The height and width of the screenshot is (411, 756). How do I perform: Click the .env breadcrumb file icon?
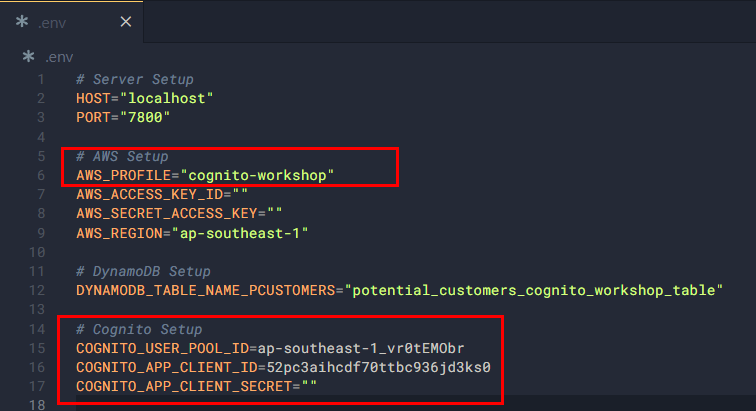tap(28, 57)
